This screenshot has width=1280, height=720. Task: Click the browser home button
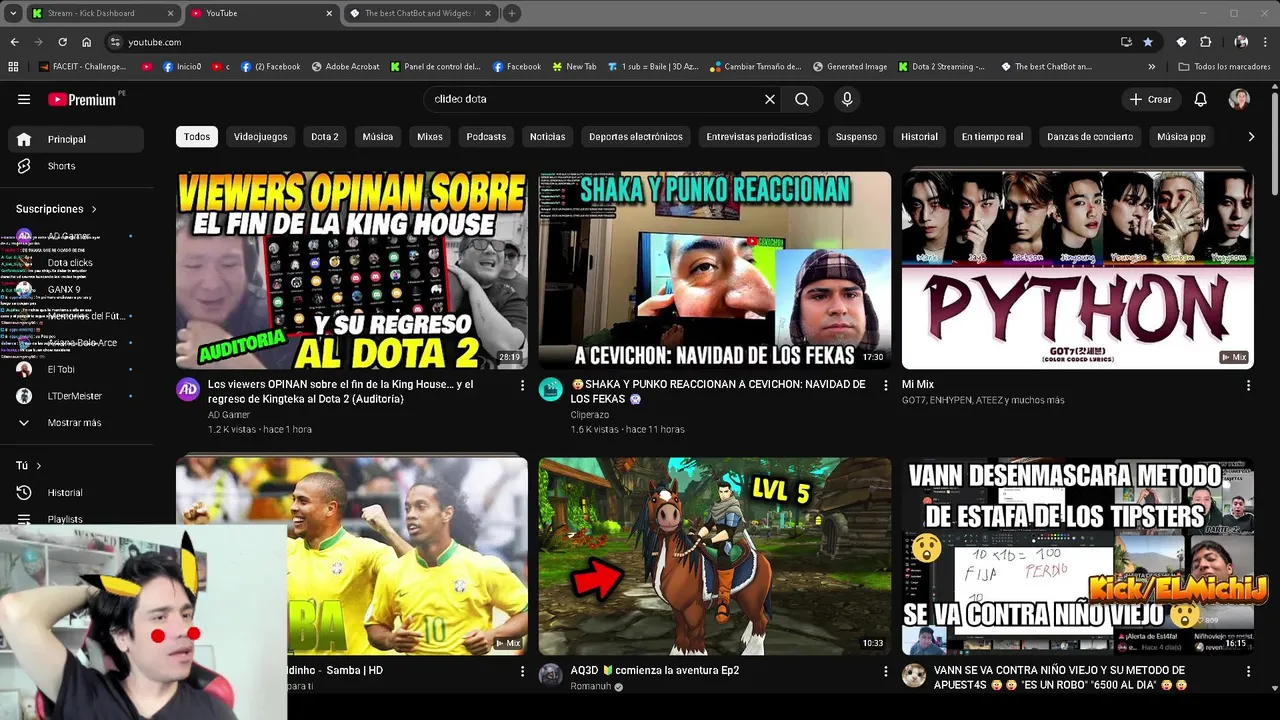pos(87,42)
